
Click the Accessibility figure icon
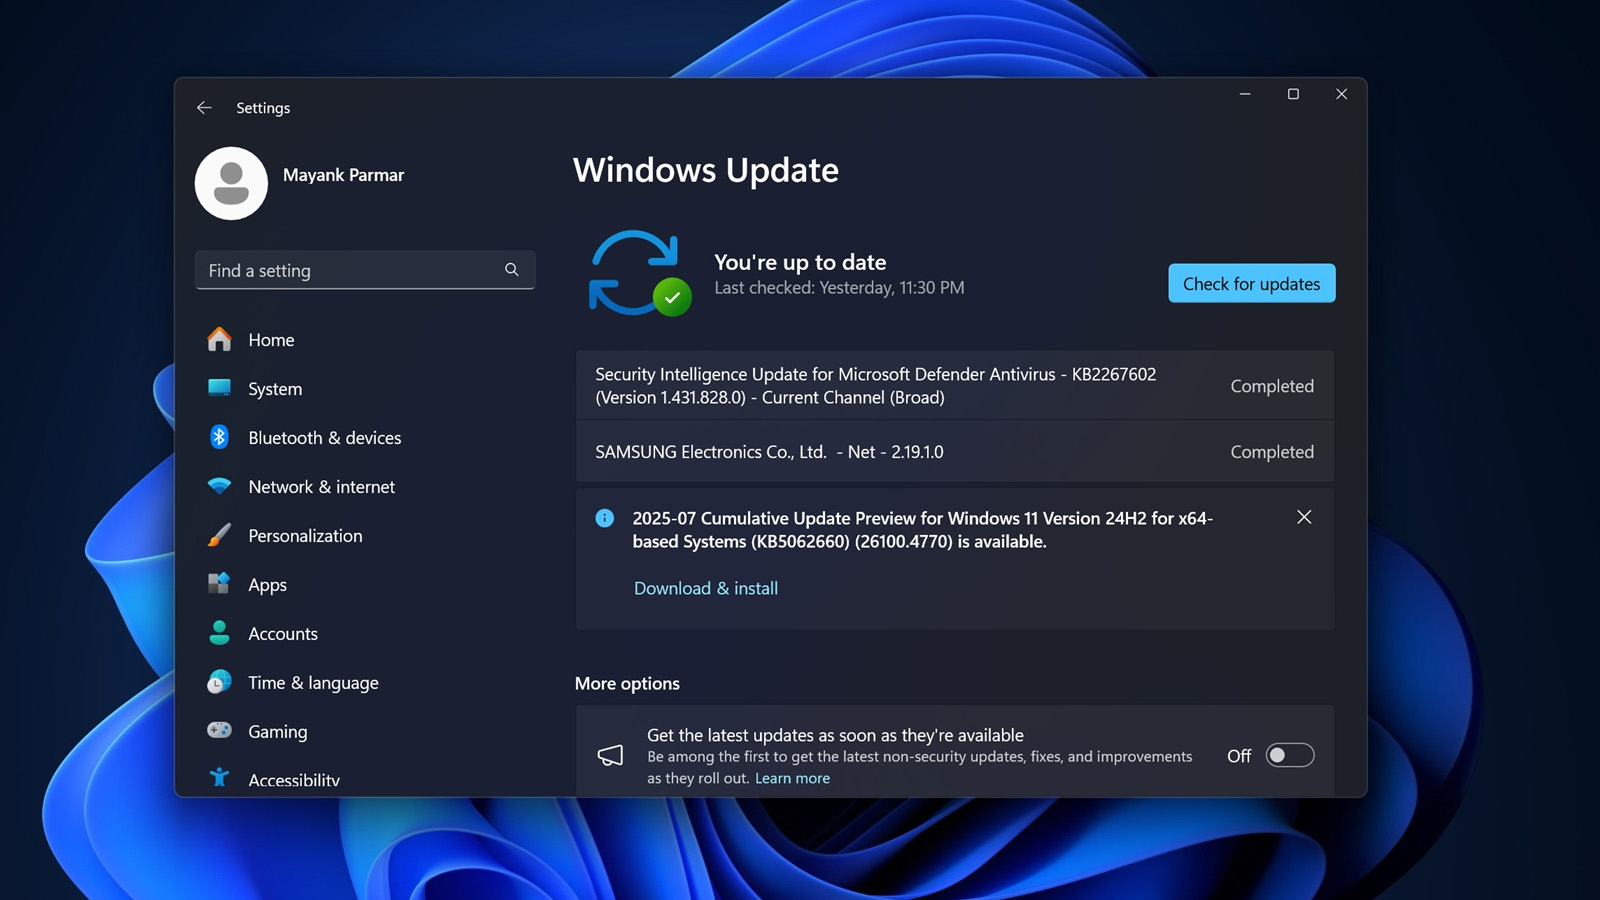point(219,778)
